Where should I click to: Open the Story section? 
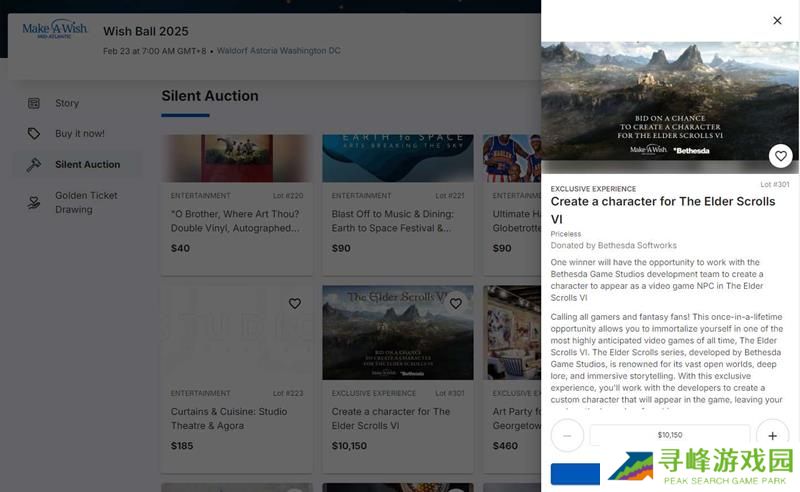67,103
